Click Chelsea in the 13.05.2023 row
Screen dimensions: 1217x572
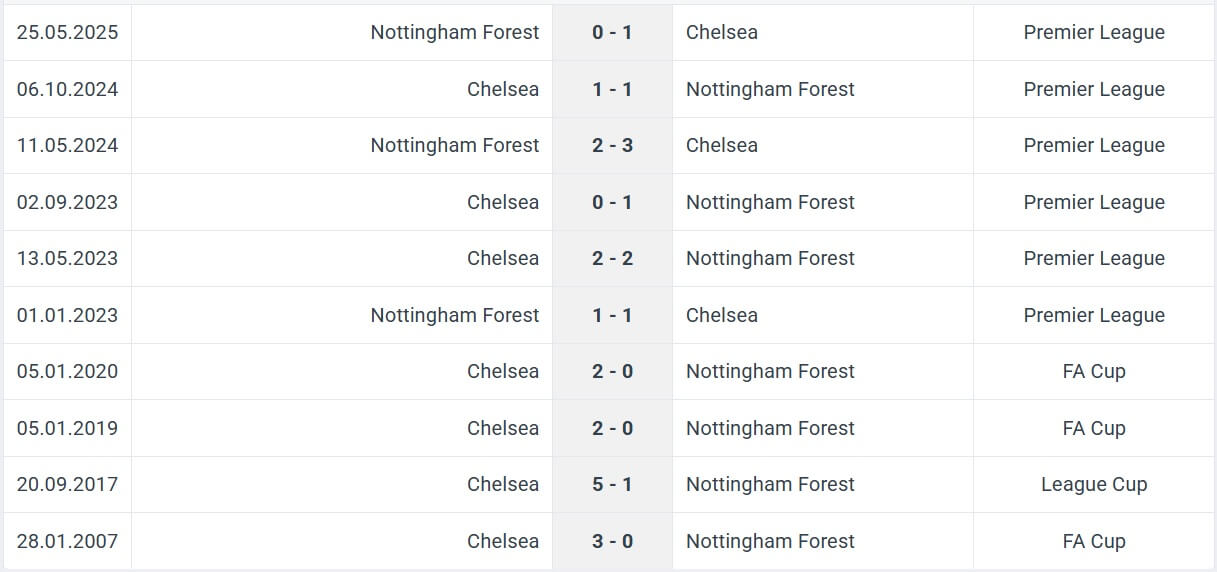502,258
